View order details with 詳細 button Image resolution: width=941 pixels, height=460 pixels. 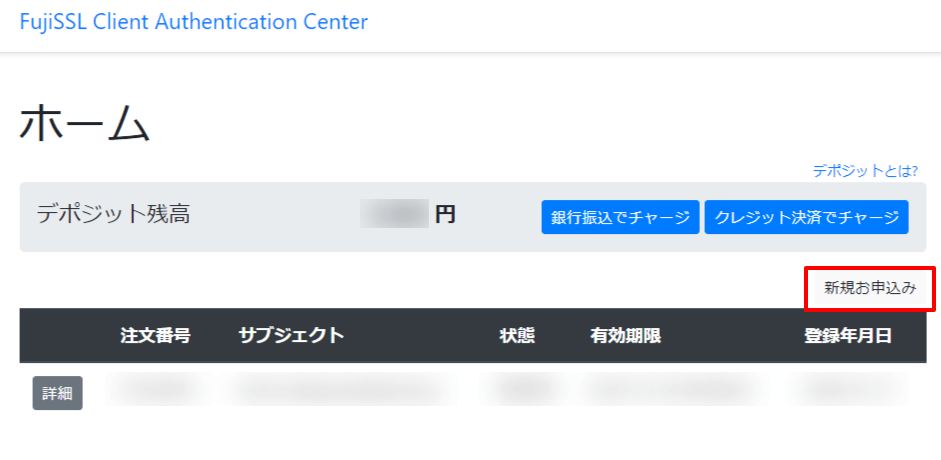tap(58, 393)
